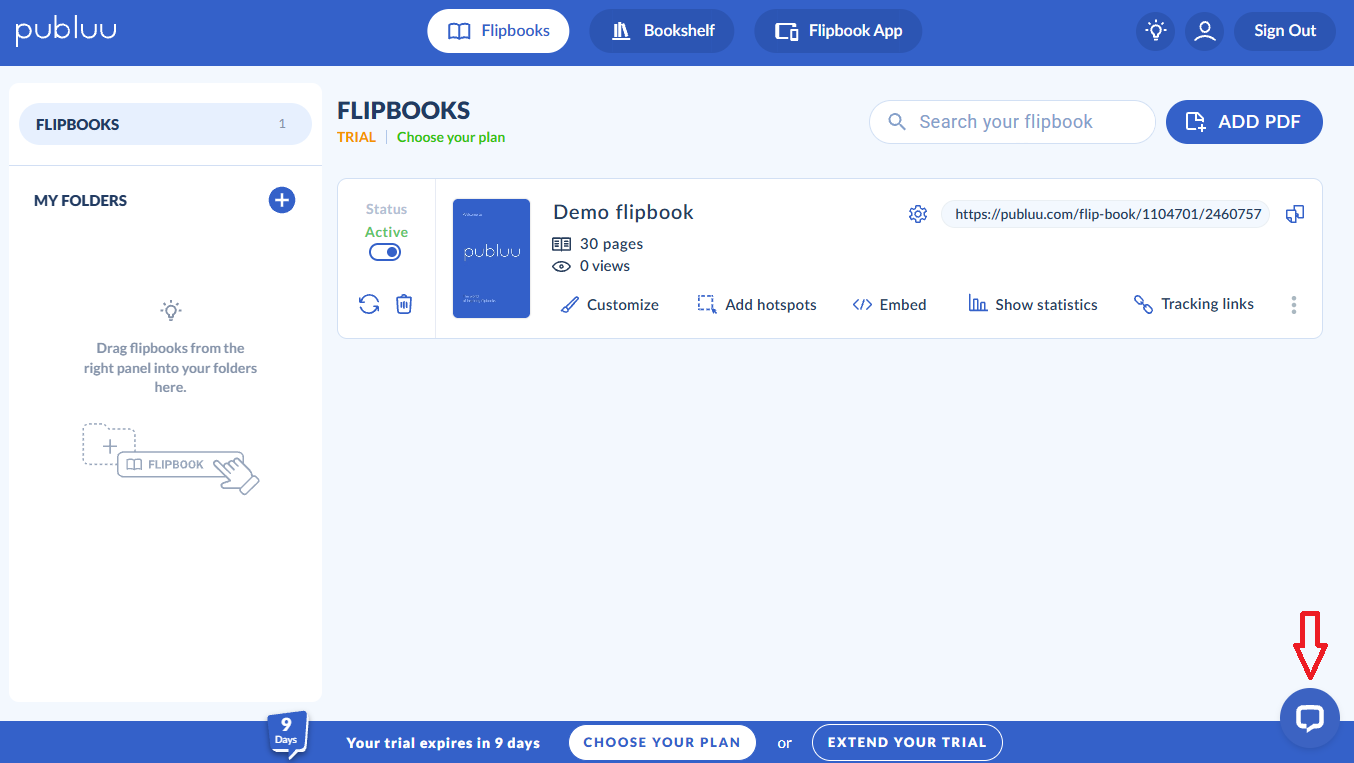Click the TRIAL label
1354x763 pixels.
tap(356, 138)
